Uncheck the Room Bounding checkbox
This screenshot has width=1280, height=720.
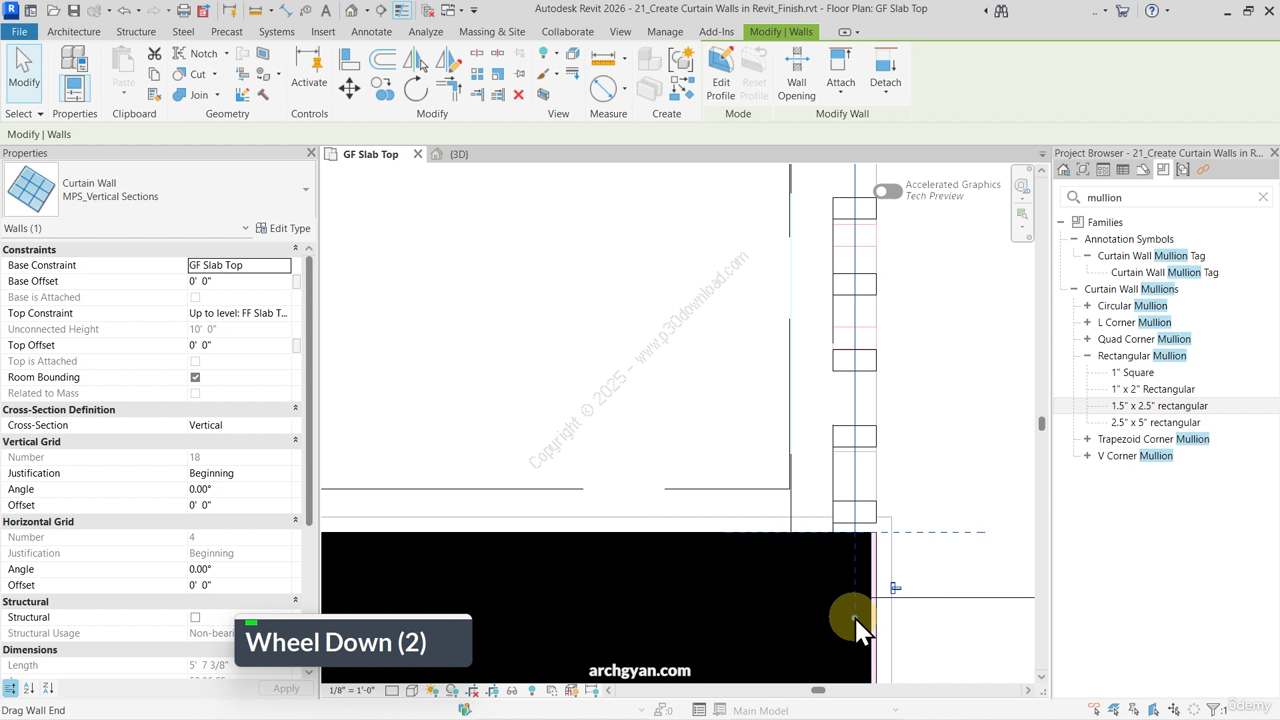point(195,377)
